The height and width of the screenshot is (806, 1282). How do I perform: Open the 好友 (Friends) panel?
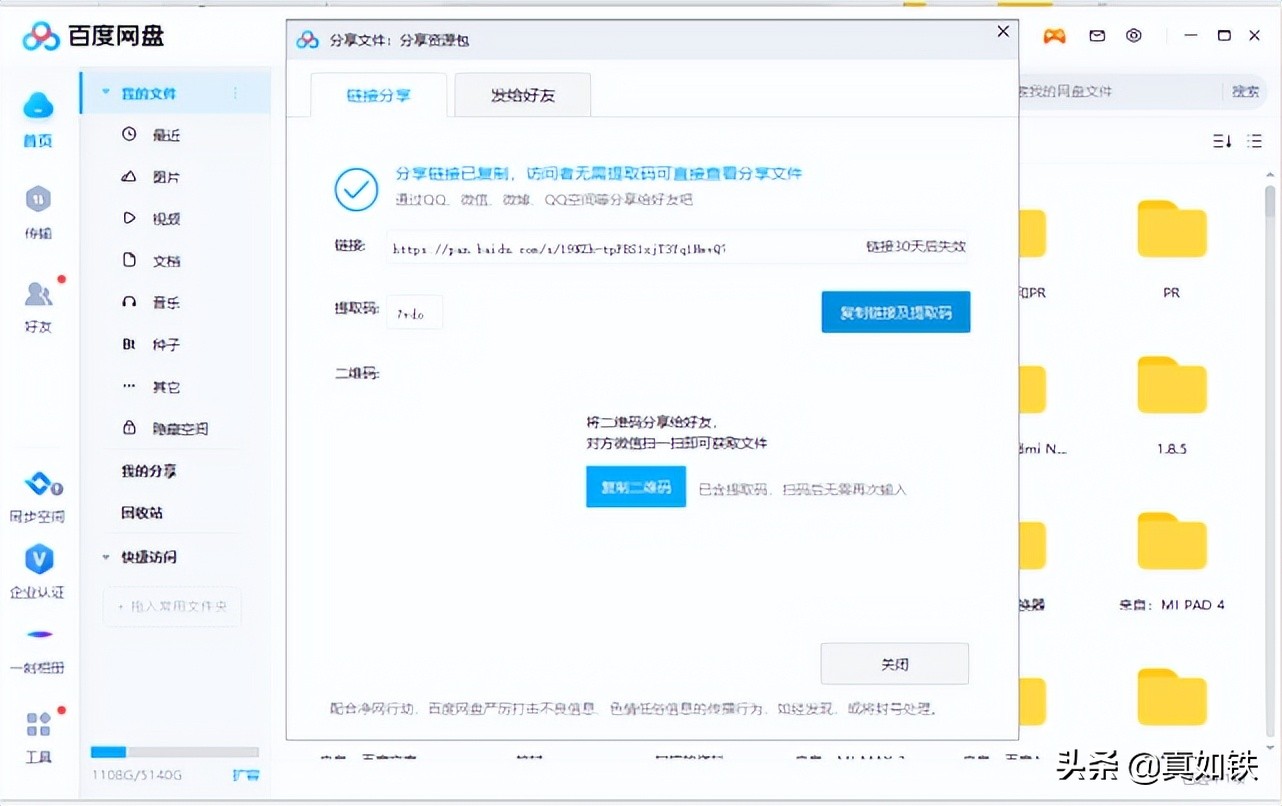[38, 303]
